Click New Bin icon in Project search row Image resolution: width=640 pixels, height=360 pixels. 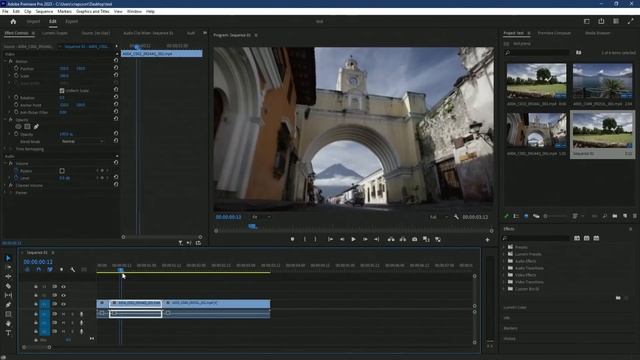click(x=578, y=52)
